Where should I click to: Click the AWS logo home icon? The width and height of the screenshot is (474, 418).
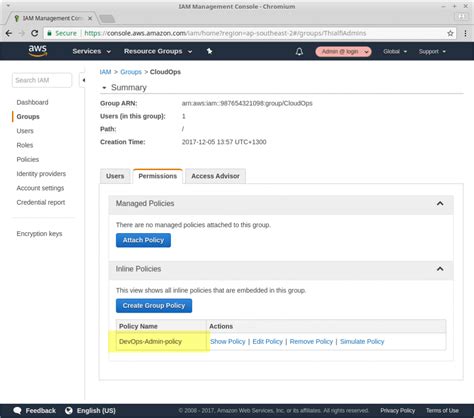coord(37,51)
